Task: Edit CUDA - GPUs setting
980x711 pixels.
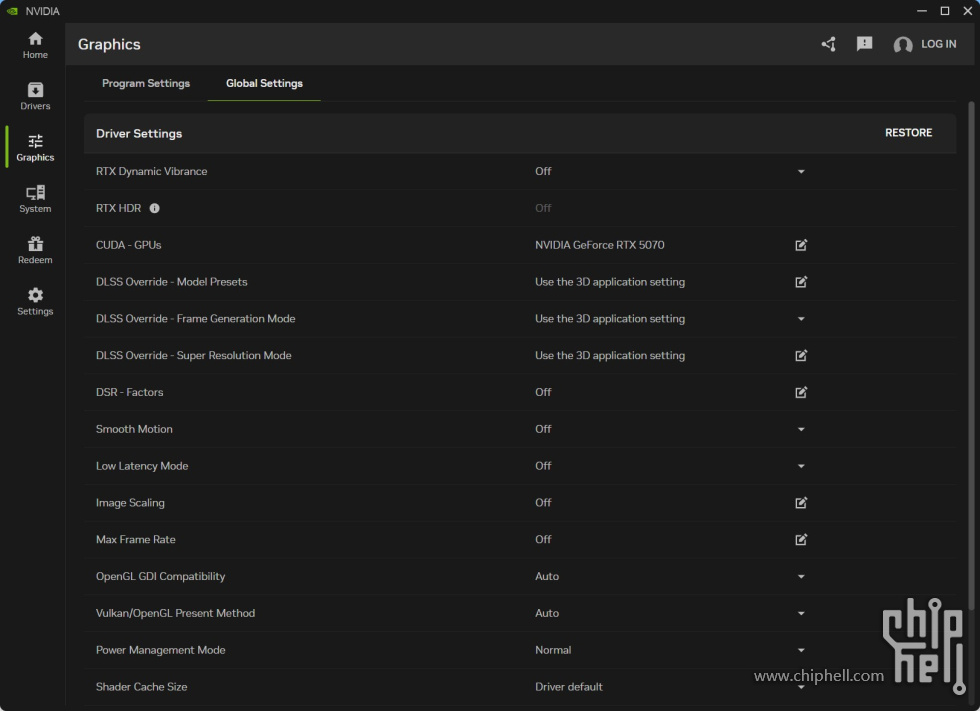Action: pos(801,245)
